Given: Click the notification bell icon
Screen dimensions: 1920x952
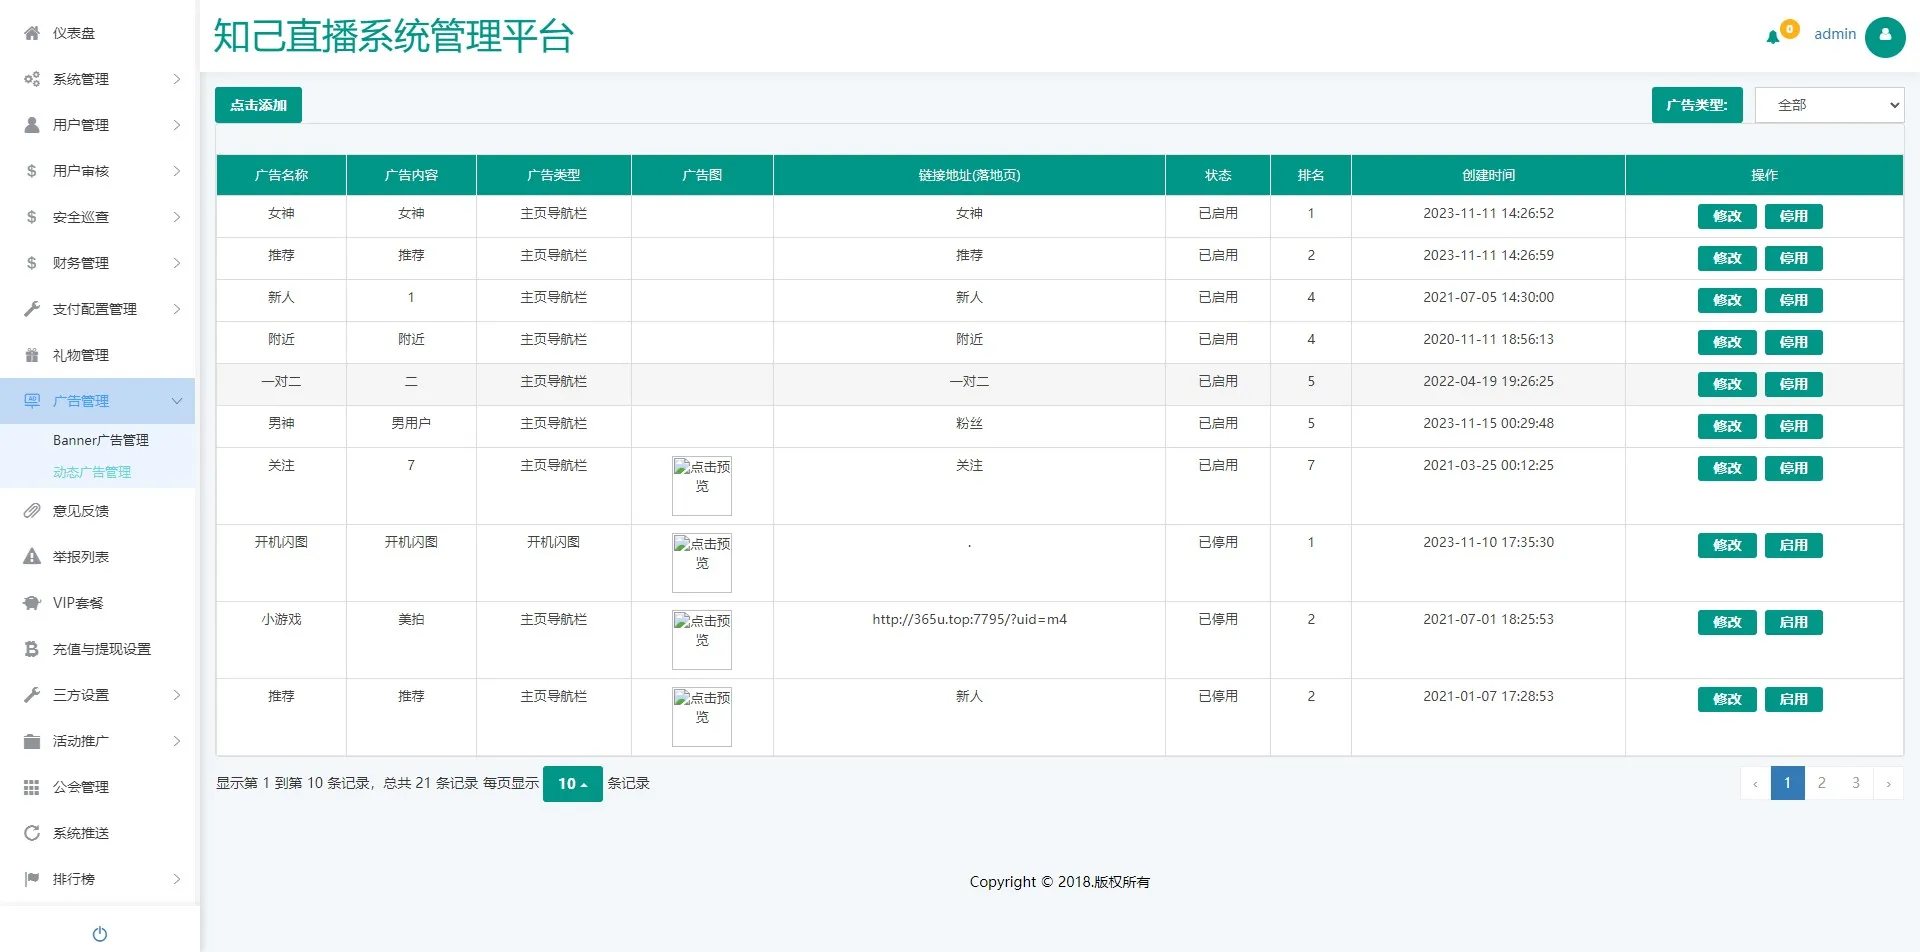Looking at the screenshot, I should tap(1773, 37).
